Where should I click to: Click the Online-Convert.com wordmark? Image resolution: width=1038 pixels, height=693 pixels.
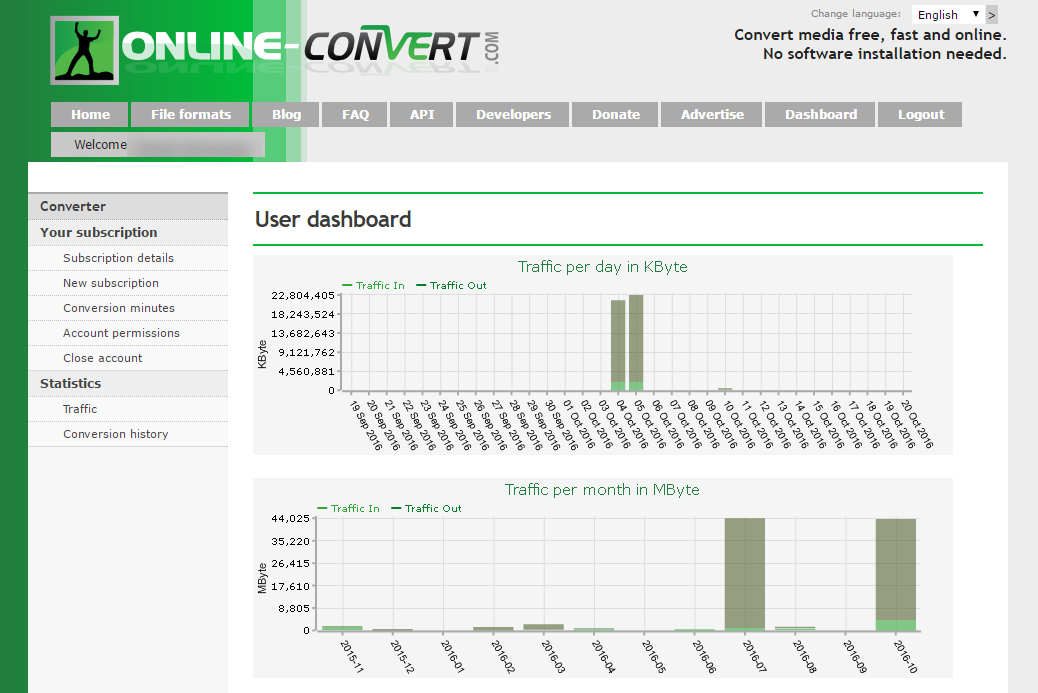310,47
